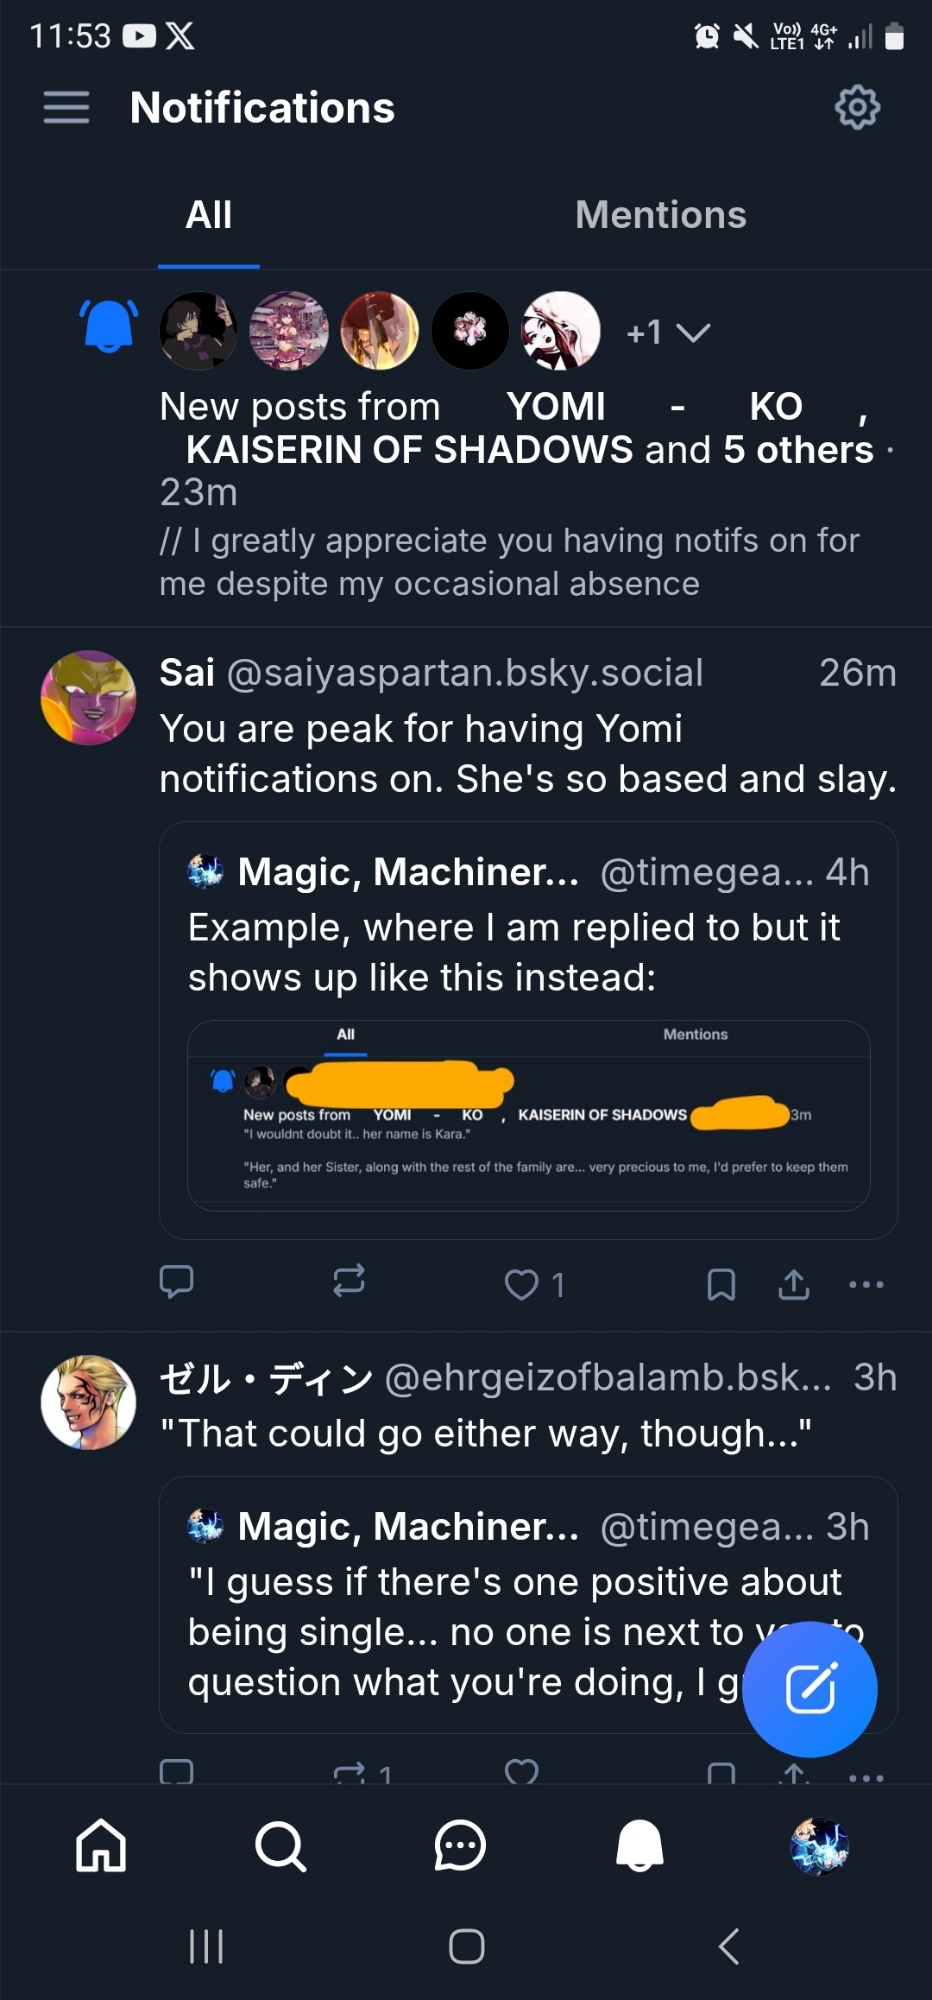Image resolution: width=932 pixels, height=2000 pixels.
Task: Open my profile from bottom bar avatar
Action: [x=819, y=1845]
